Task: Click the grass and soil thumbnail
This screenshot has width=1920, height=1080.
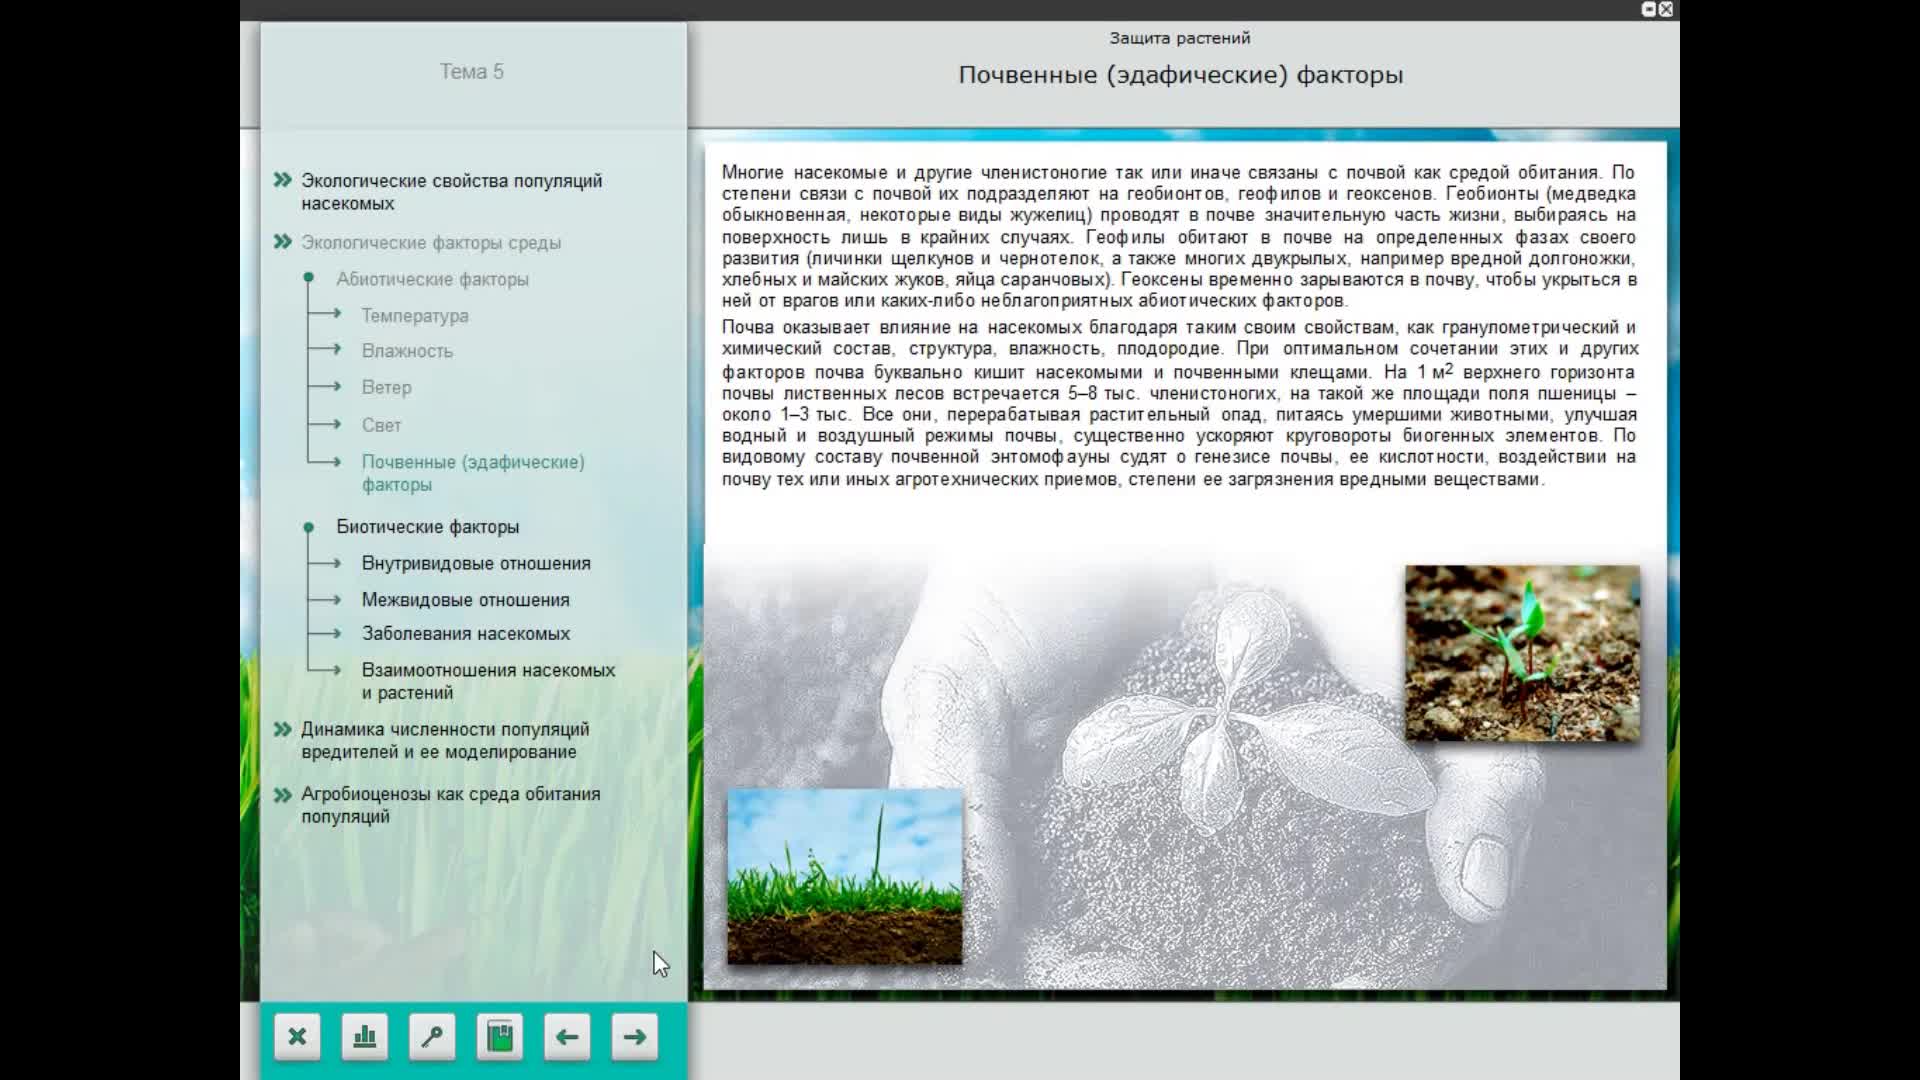Action: tap(844, 877)
